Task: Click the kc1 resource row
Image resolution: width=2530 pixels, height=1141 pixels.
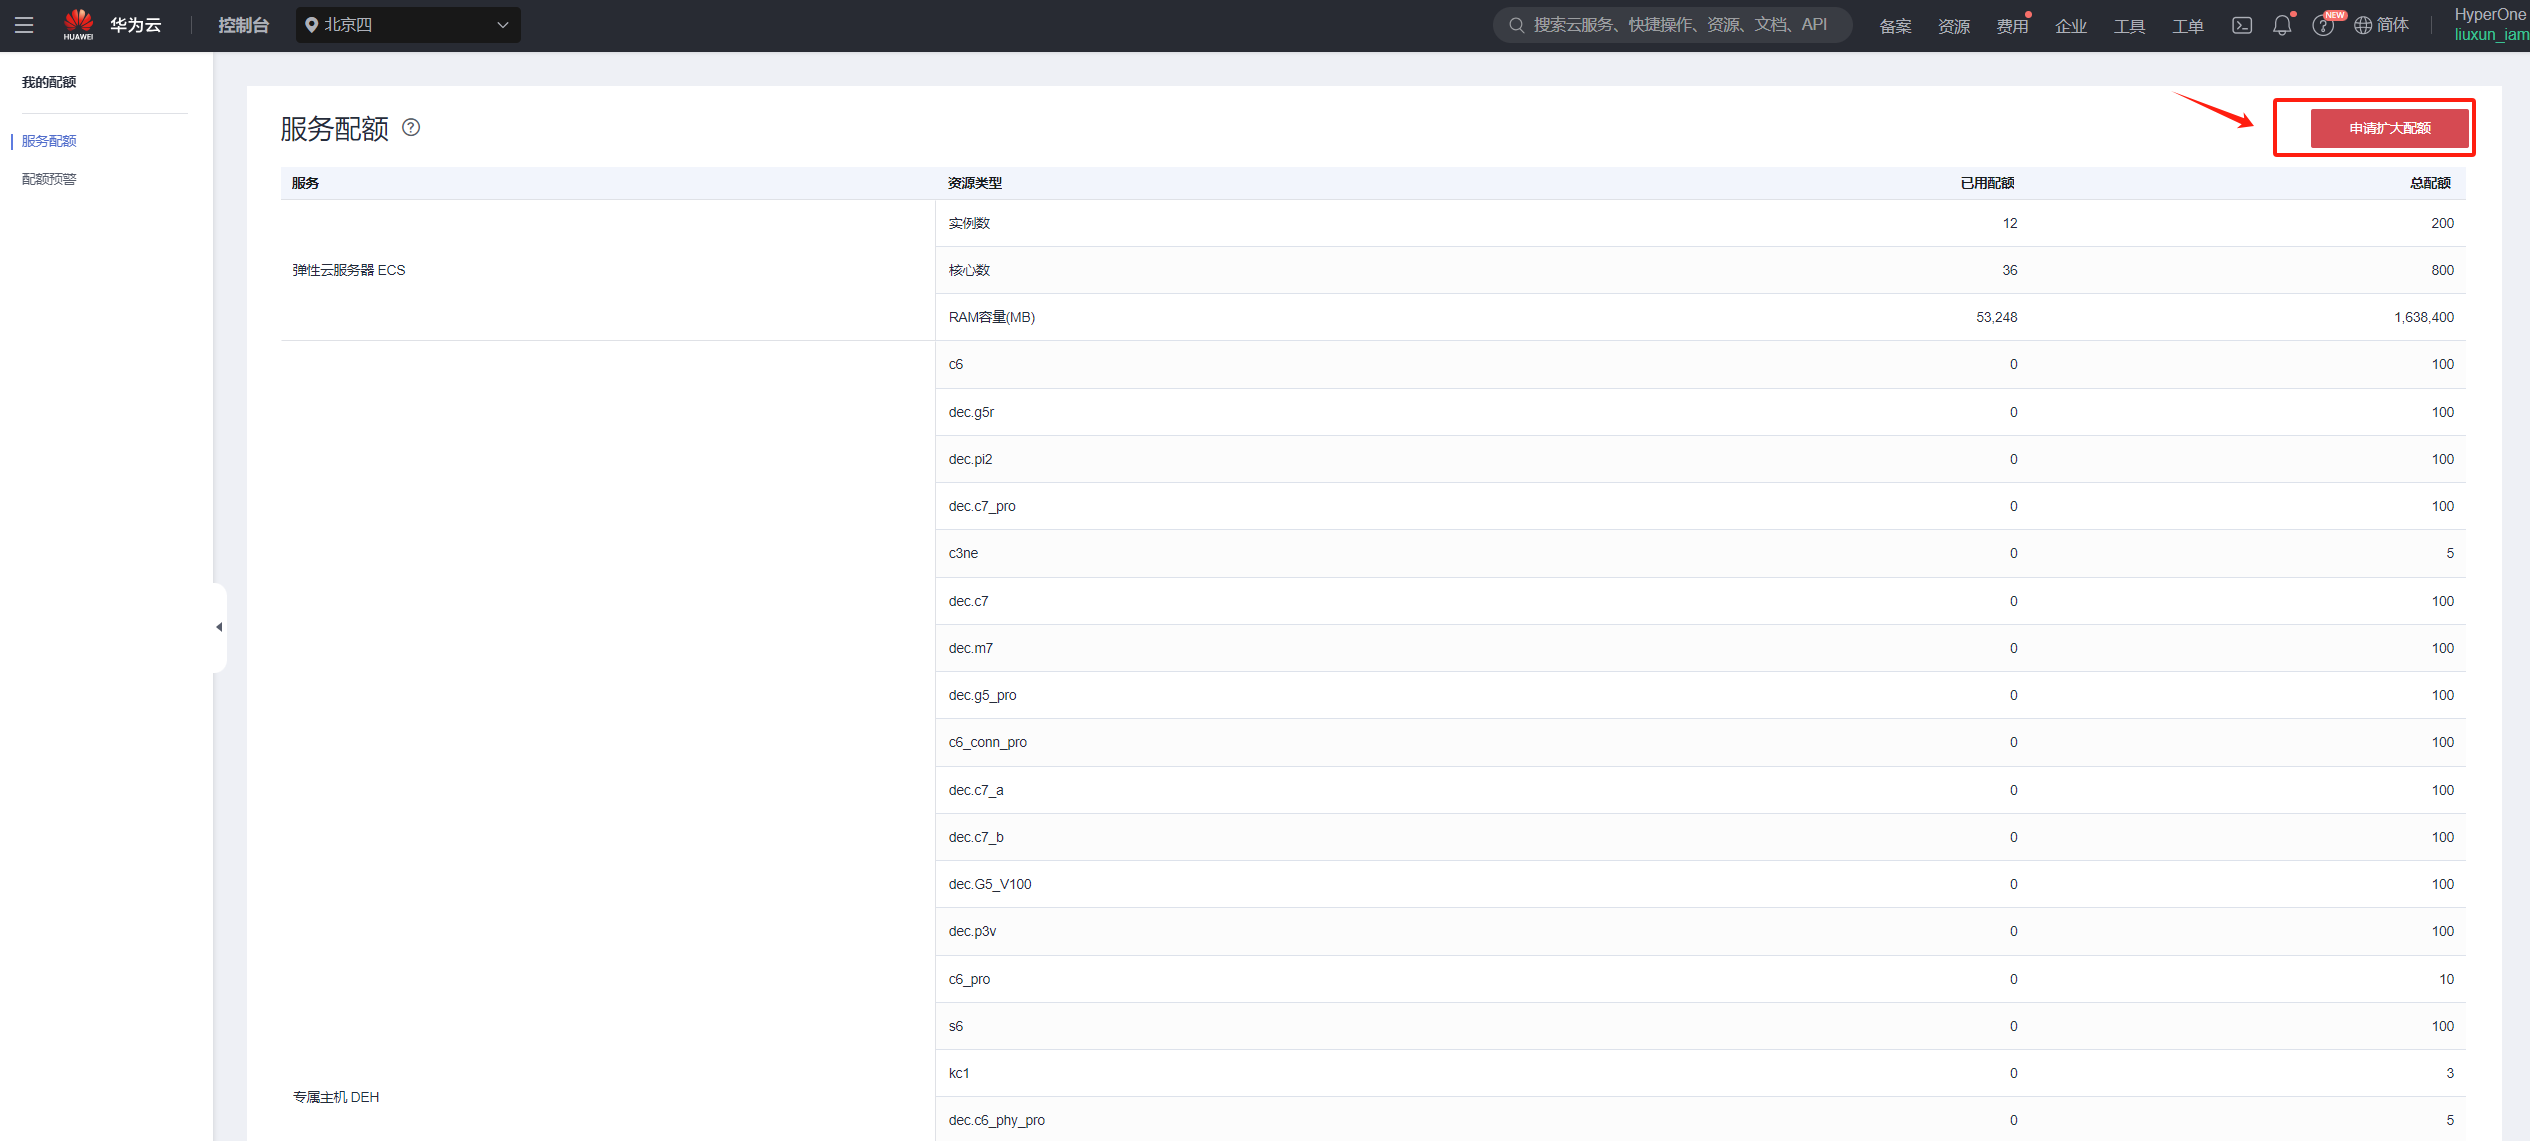Action: point(1700,1073)
